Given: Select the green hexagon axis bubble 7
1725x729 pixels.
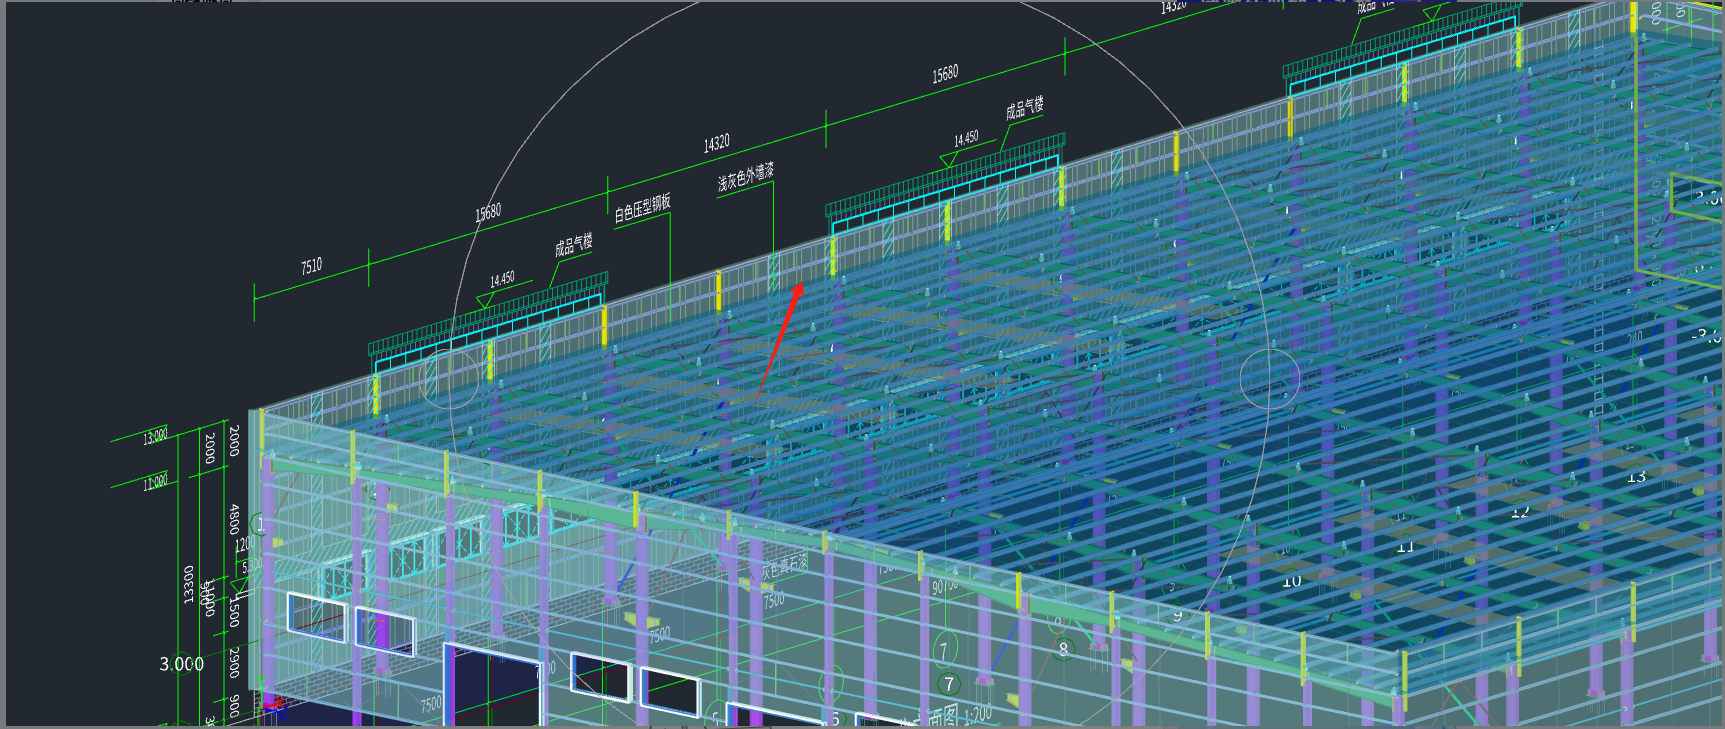Looking at the screenshot, I should 949,685.
